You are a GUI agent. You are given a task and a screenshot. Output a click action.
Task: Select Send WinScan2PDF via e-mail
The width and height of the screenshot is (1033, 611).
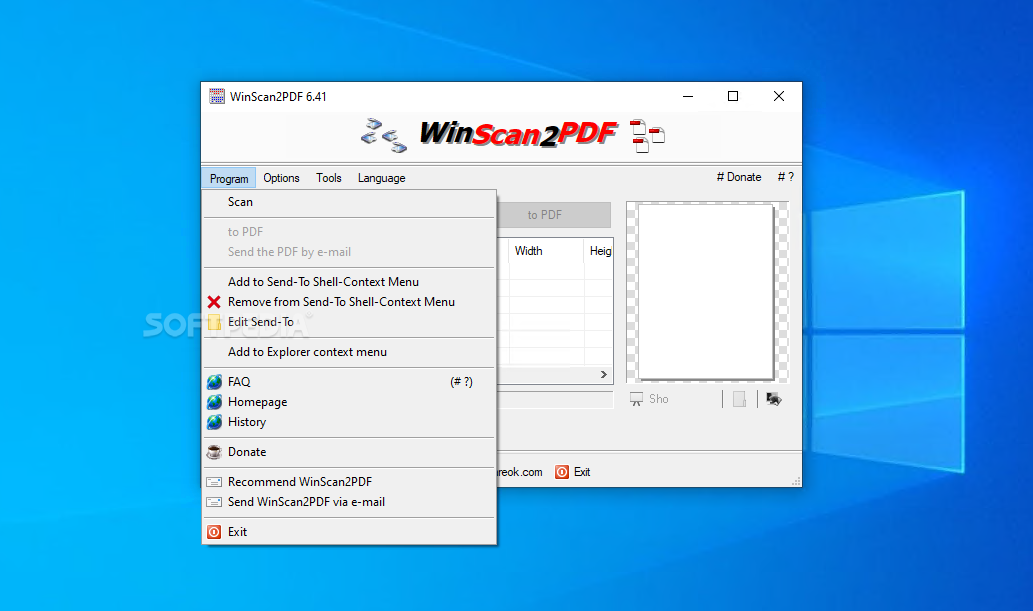click(349, 502)
